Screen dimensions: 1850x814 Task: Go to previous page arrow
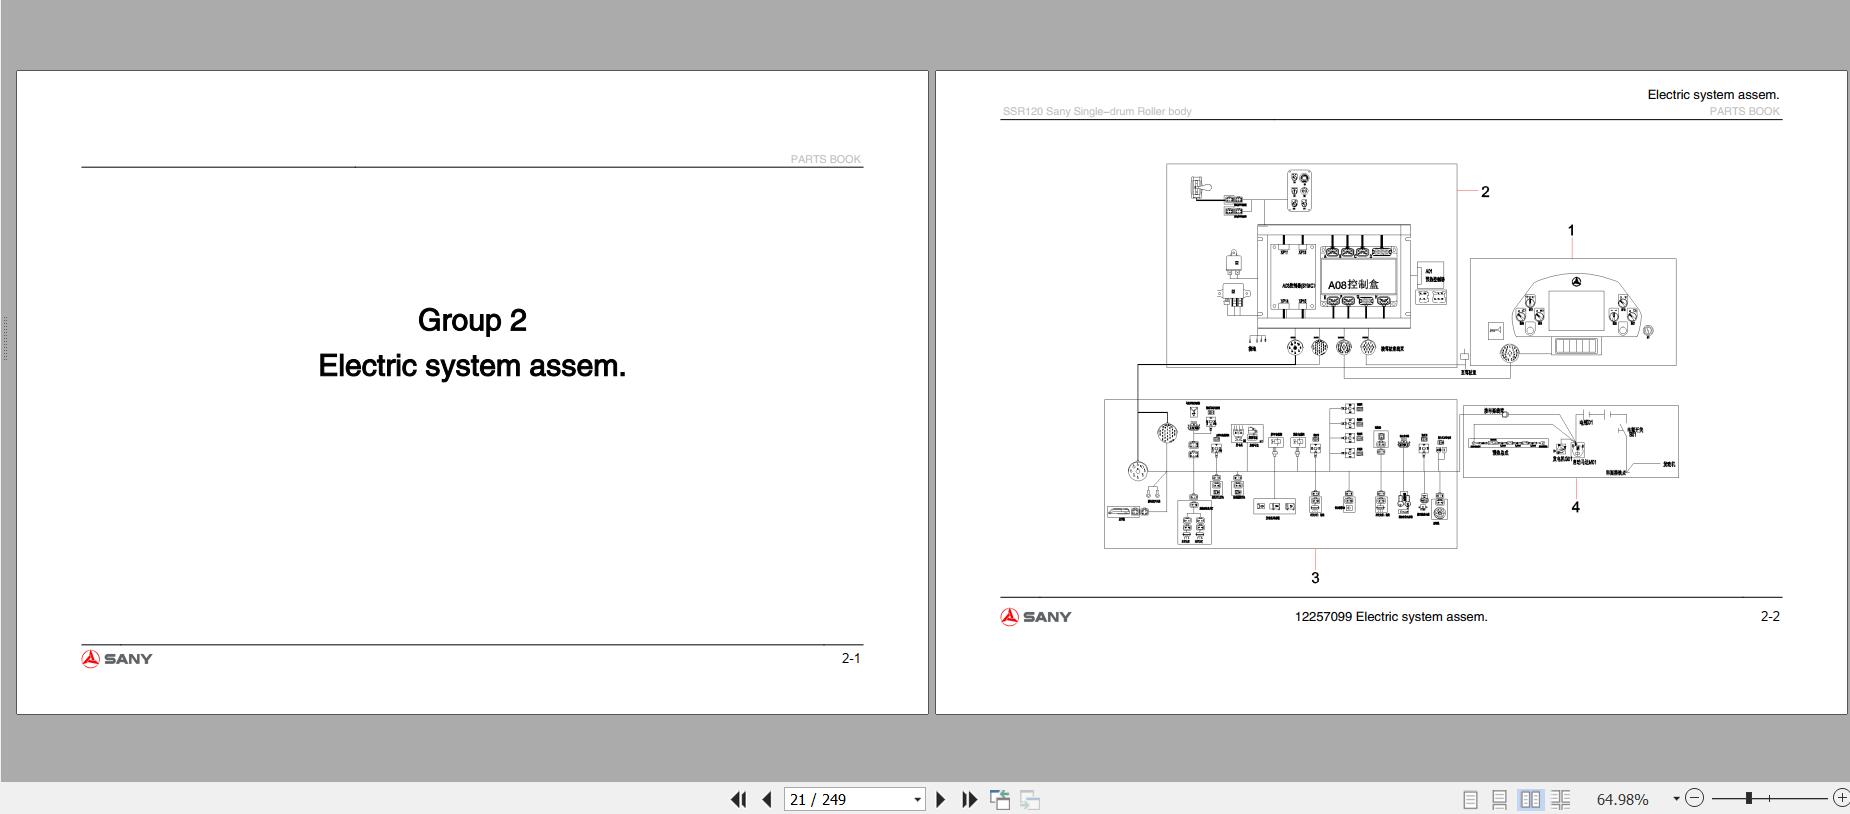tap(767, 799)
